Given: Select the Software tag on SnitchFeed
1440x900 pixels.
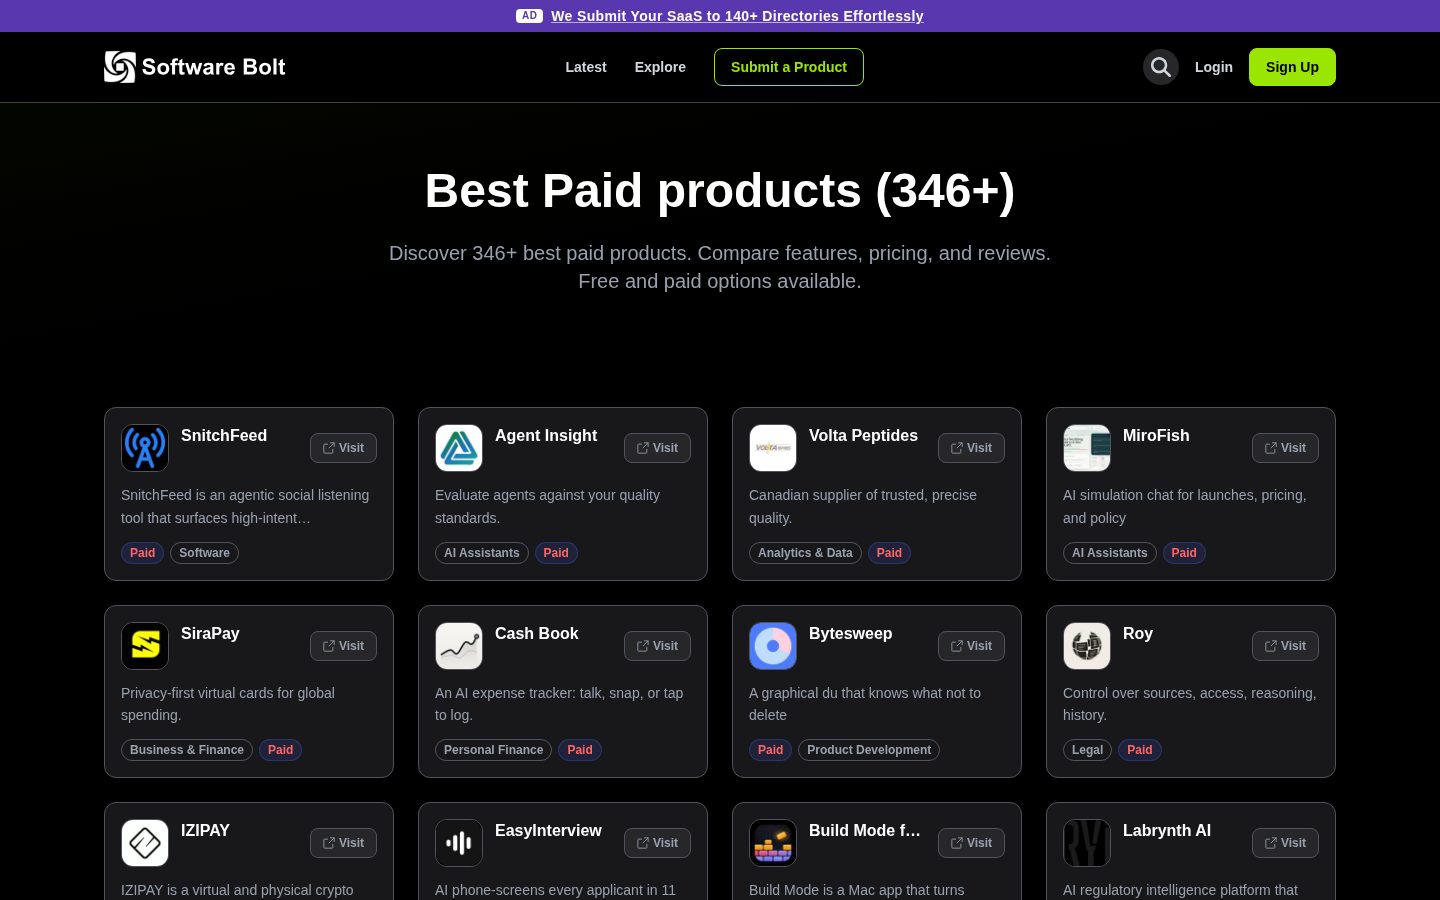Looking at the screenshot, I should point(204,553).
